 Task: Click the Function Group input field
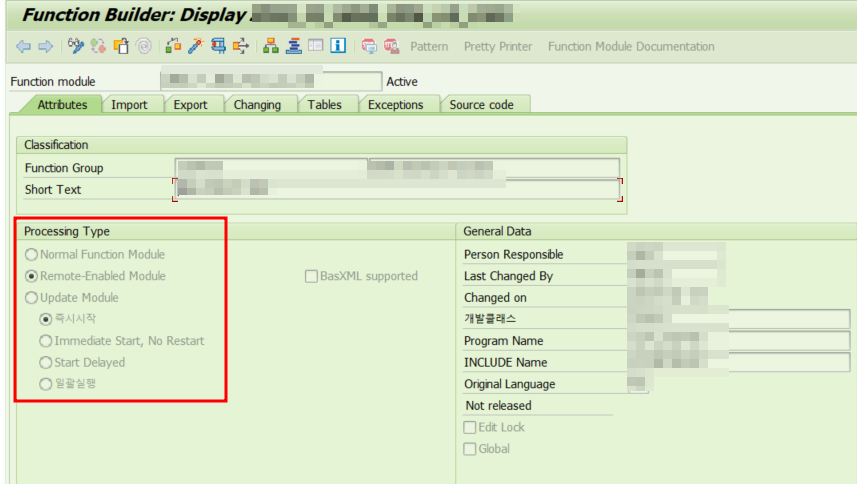(x=271, y=168)
